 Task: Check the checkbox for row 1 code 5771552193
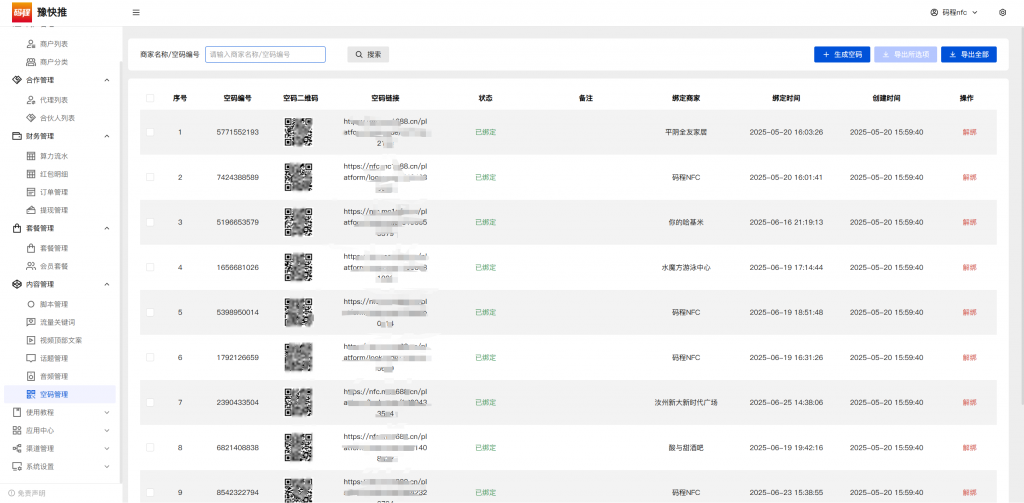(x=150, y=132)
